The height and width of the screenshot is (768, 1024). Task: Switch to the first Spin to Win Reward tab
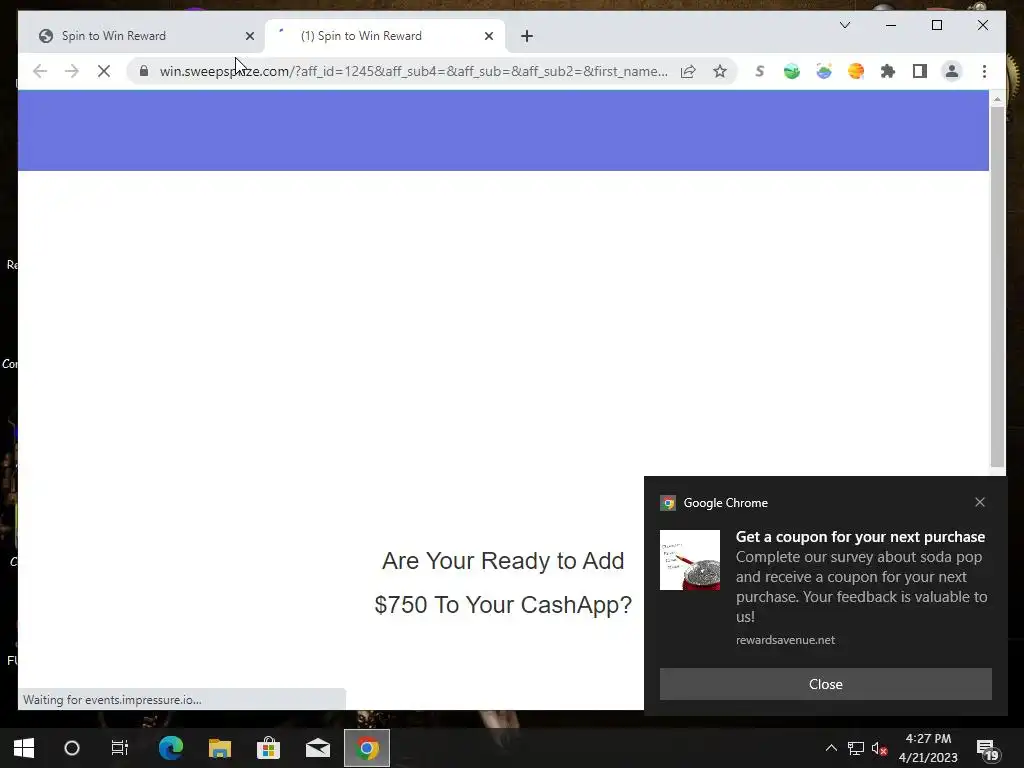(x=142, y=36)
